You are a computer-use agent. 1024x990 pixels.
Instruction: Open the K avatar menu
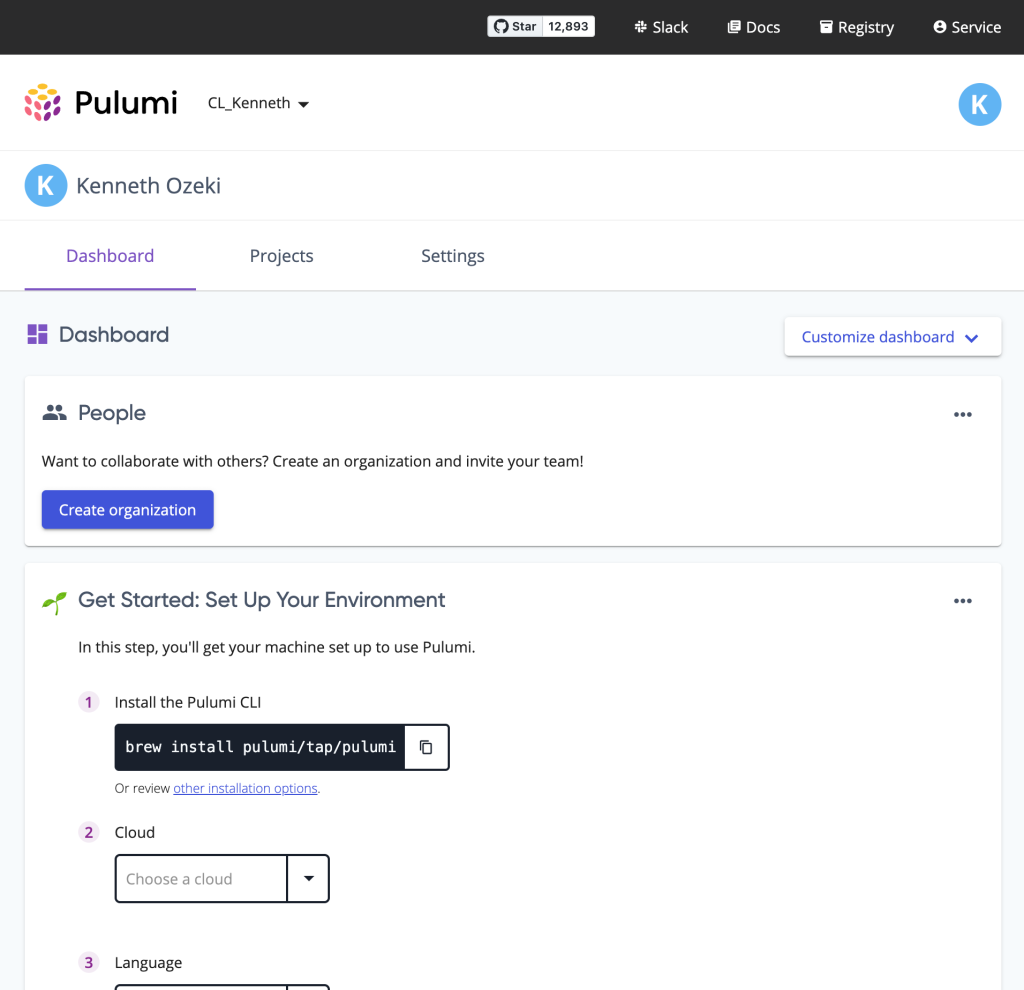pyautogui.click(x=979, y=104)
